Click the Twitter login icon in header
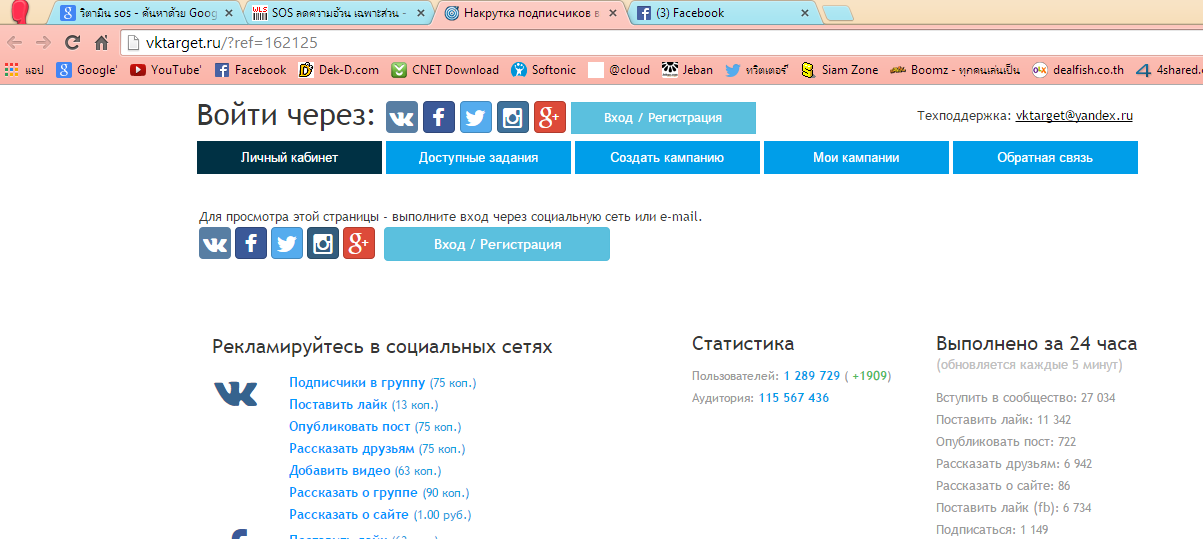The height and width of the screenshot is (539, 1203). [476, 117]
